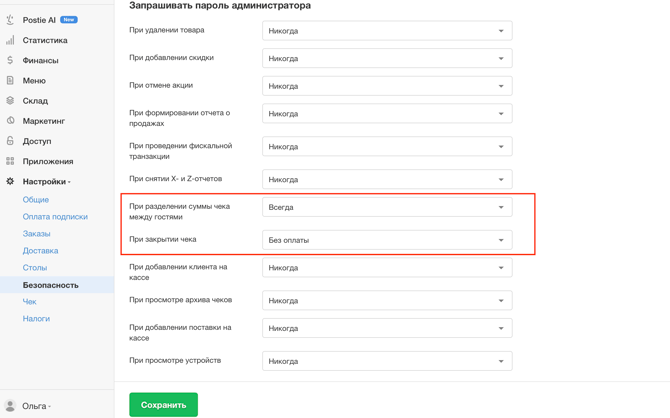Viewport: 670px width, 418px height.
Task: Open the При удалении товара dropdown
Action: pyautogui.click(x=387, y=31)
